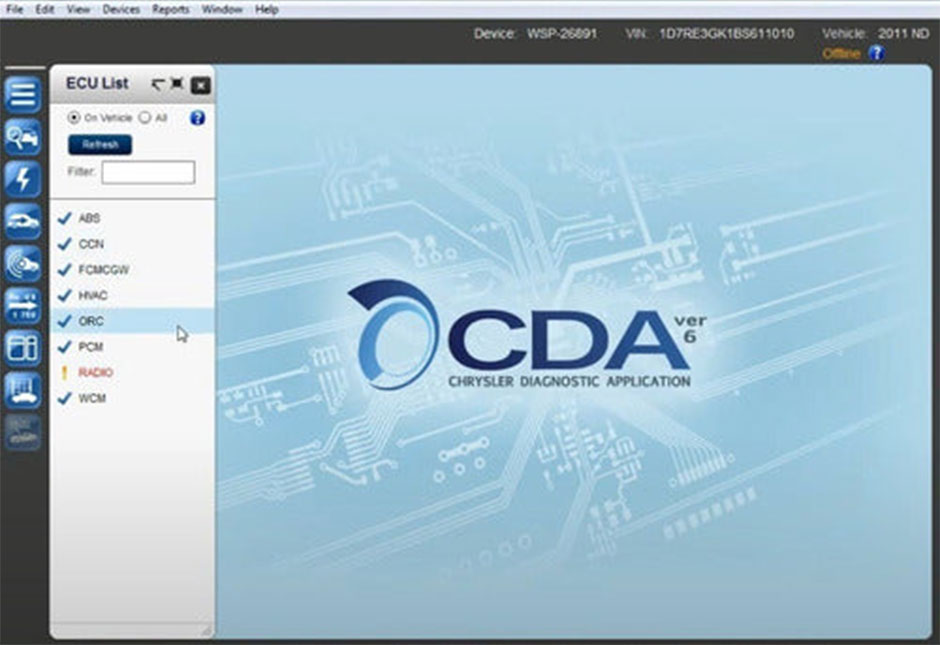Open the ECU List blue help icon
Image resolution: width=940 pixels, height=645 pixels.
click(x=197, y=117)
